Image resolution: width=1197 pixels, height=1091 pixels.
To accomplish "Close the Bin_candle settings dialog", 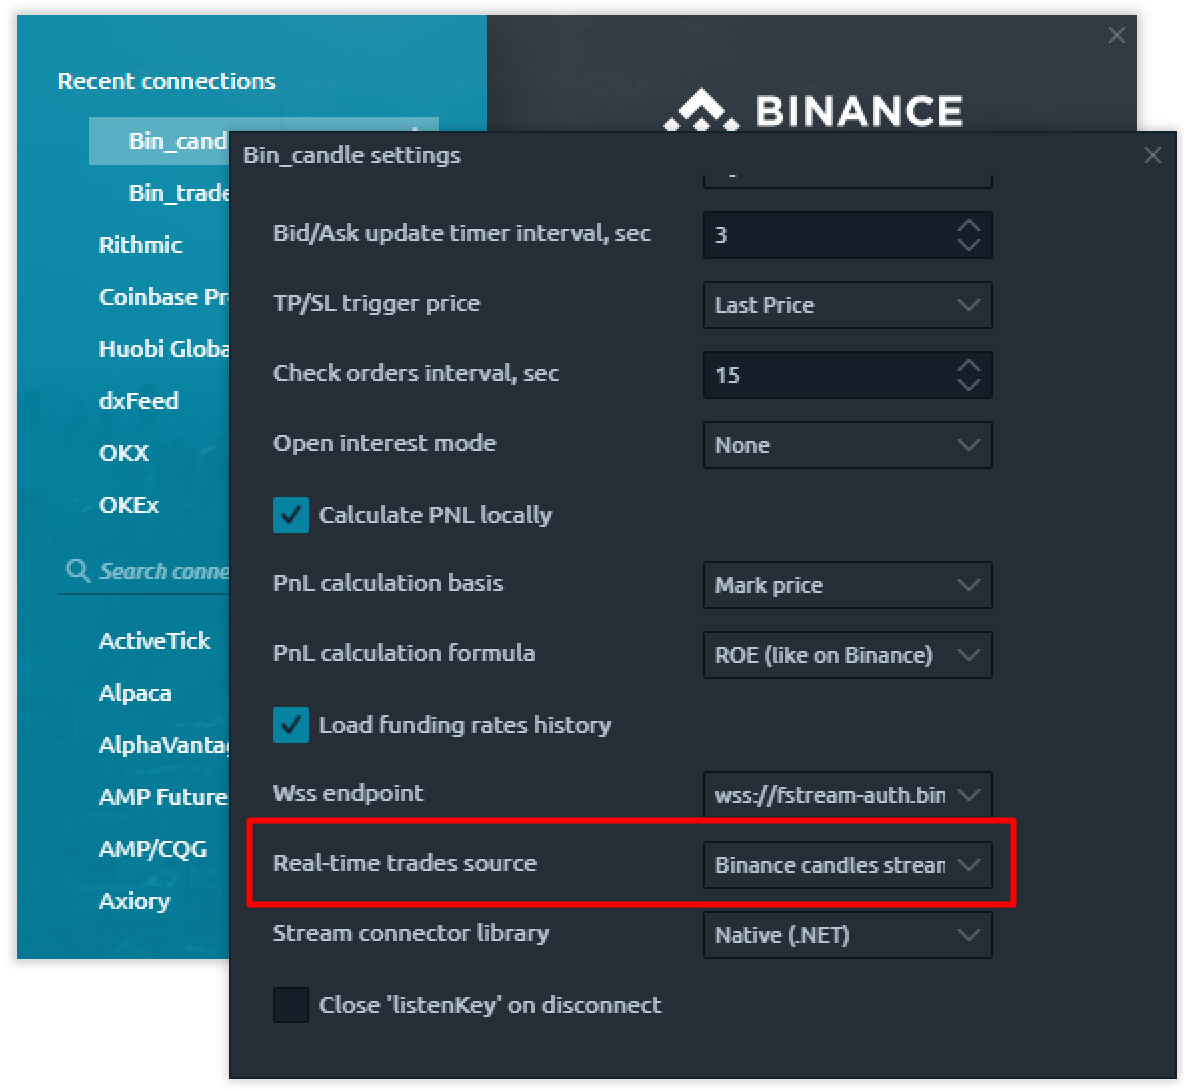I will click(1152, 156).
